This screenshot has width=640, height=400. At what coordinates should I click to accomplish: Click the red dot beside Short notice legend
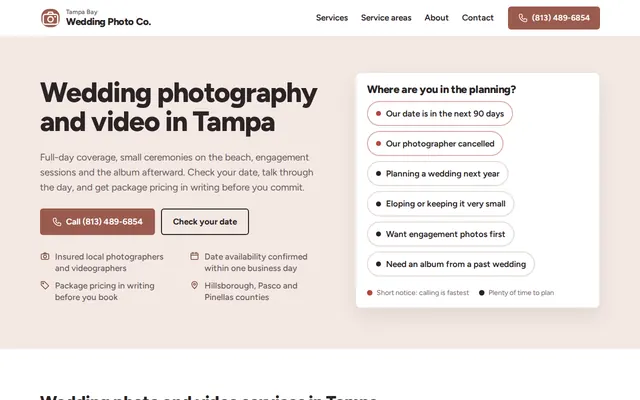tap(369, 293)
